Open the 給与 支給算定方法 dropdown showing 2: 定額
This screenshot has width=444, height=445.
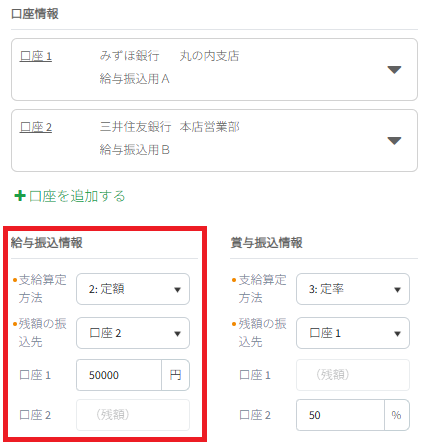[133, 289]
